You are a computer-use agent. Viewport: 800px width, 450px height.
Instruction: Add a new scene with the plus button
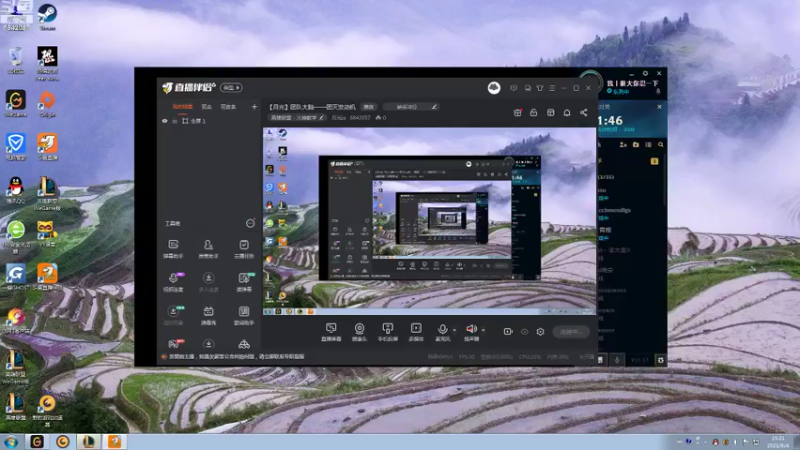point(254,107)
